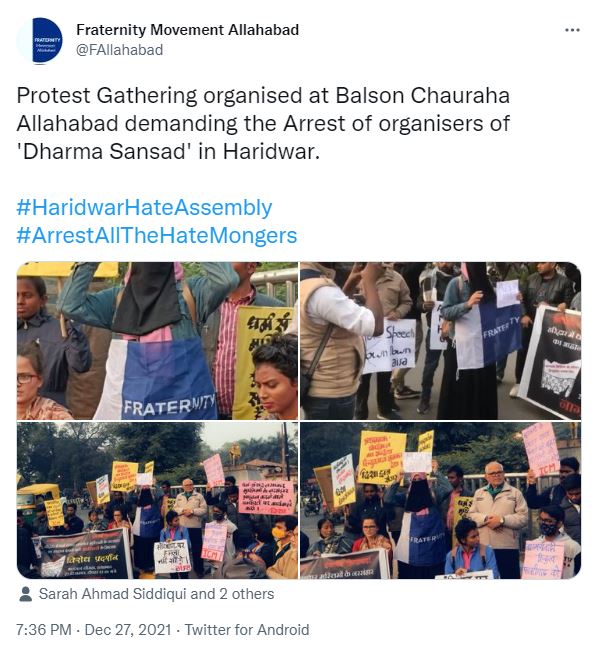
Task: View the bottom-left protest crowd photo
Action: (157, 500)
